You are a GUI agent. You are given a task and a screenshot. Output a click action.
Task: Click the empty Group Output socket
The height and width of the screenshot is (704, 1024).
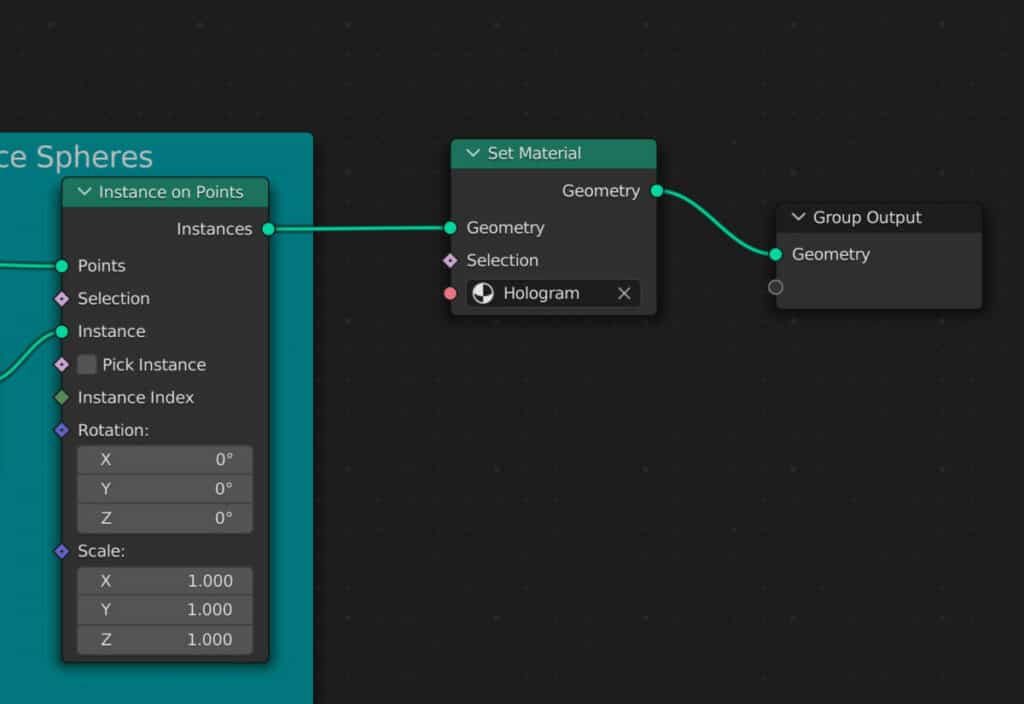tap(775, 287)
